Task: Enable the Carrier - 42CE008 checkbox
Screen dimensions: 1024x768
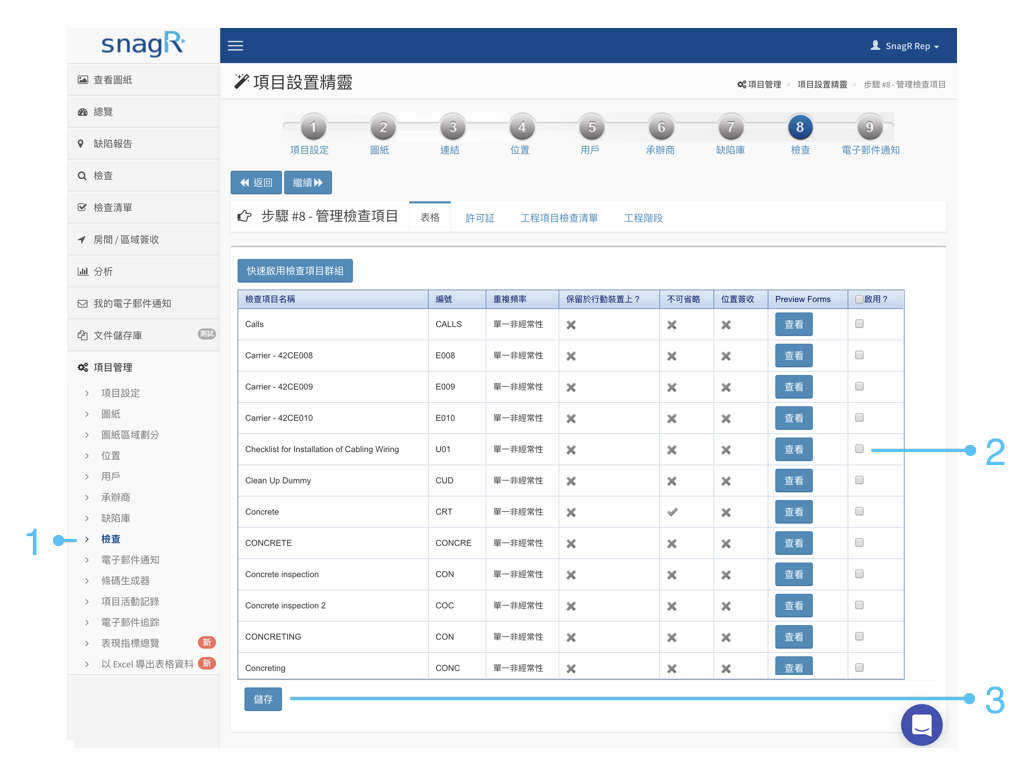Action: pos(859,355)
